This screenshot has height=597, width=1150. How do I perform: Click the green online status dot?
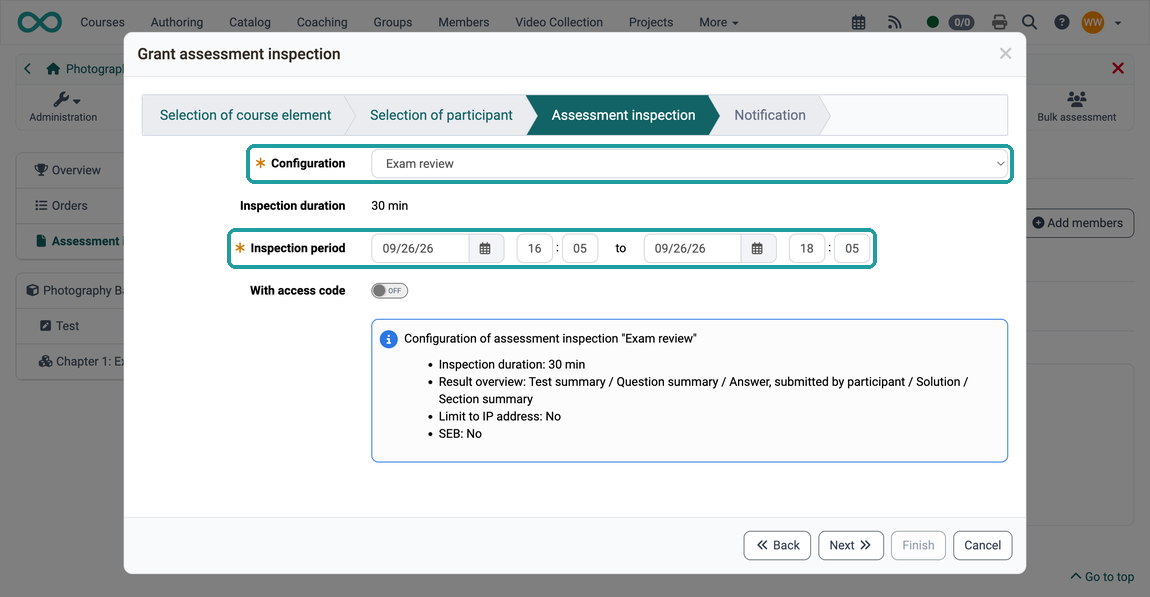point(932,22)
